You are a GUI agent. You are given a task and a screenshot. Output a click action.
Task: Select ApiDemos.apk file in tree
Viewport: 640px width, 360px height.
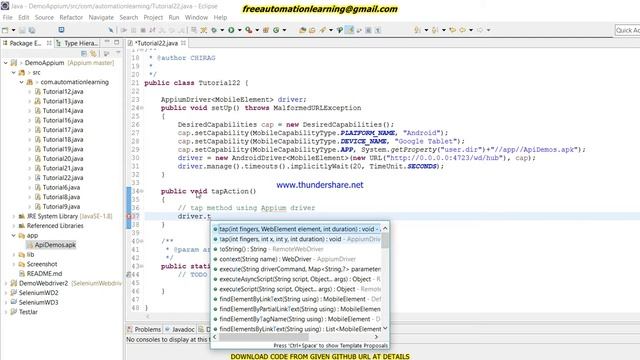(x=55, y=245)
